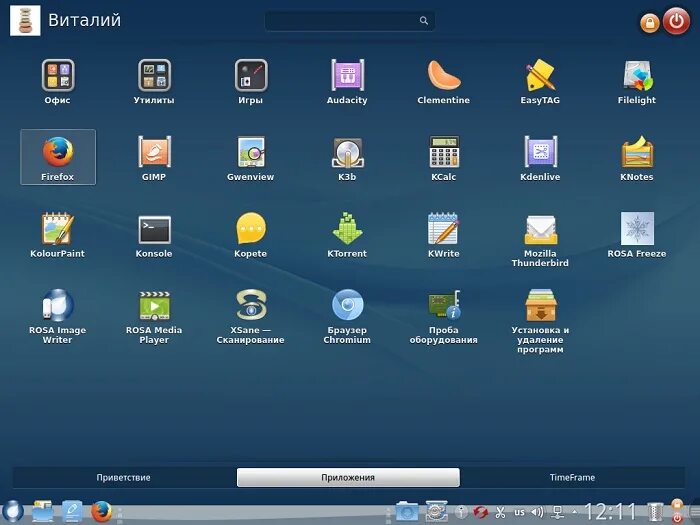700x525 pixels.
Task: Launch the KTorrent client
Action: click(347, 235)
